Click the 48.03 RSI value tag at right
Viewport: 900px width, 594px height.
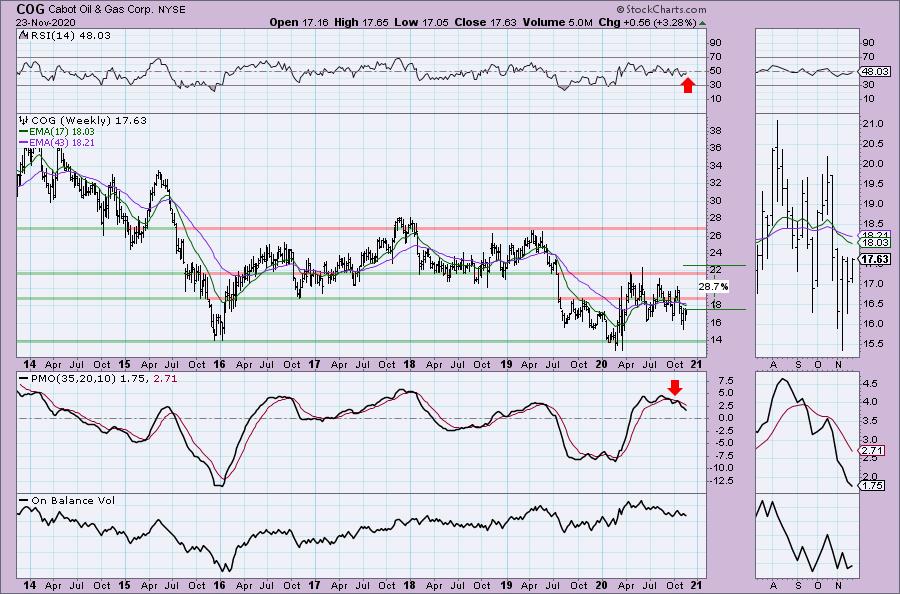tap(875, 71)
